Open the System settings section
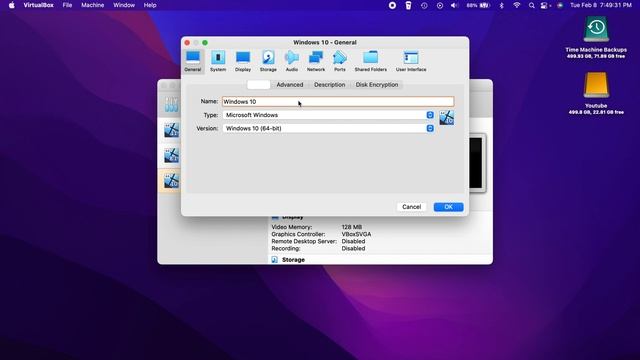This screenshot has height=360, width=640. tap(218, 61)
